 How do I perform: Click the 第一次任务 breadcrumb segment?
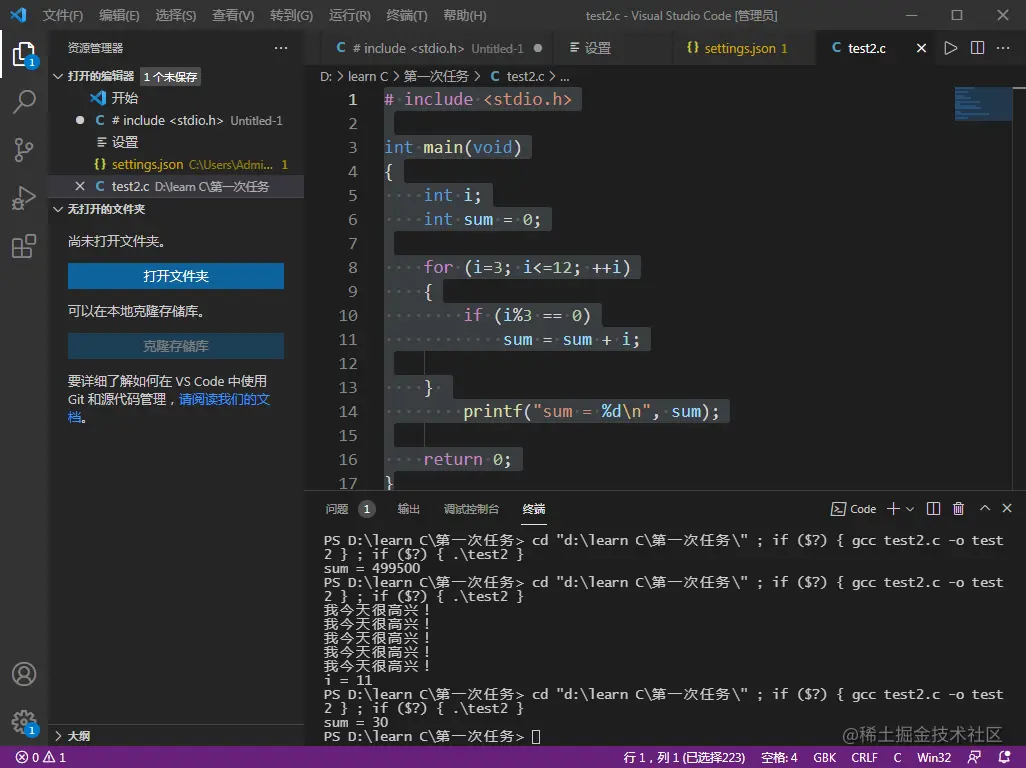click(x=436, y=77)
